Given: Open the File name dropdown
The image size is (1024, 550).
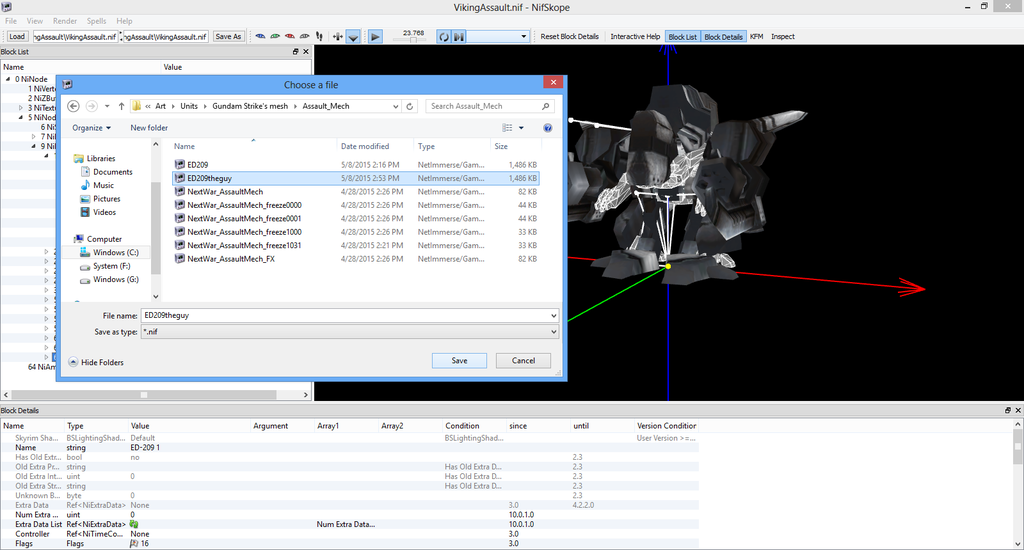Looking at the screenshot, I should 553,315.
